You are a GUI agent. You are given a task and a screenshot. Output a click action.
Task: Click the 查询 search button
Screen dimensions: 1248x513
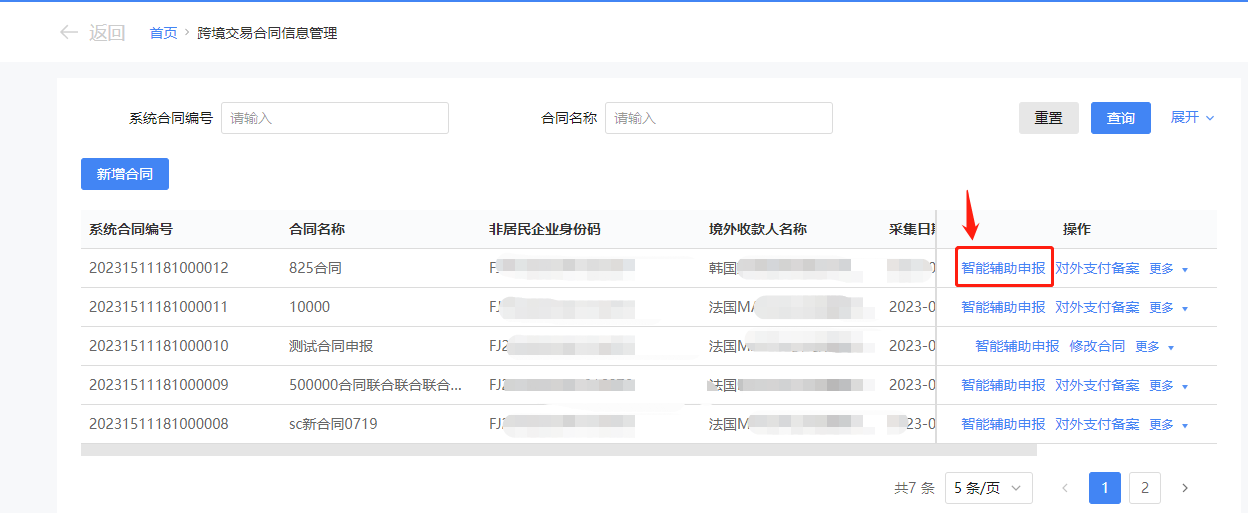[1120, 118]
